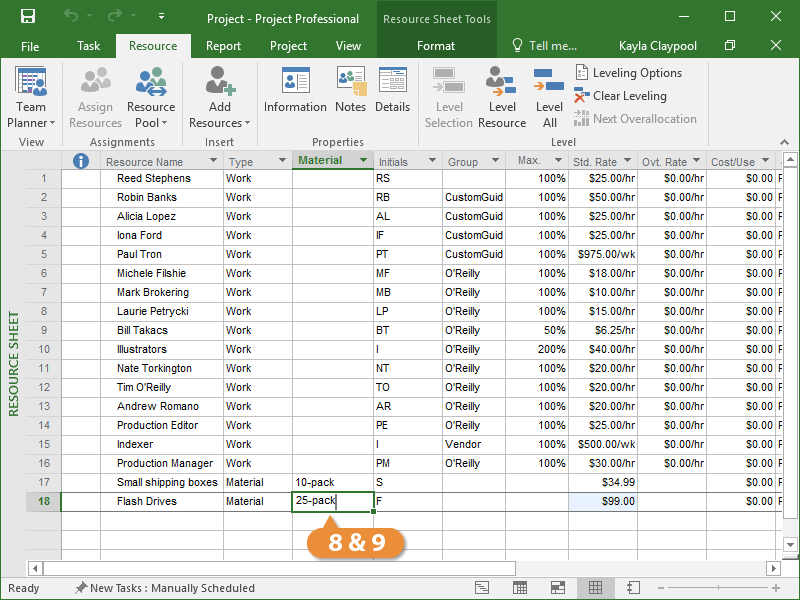This screenshot has width=800, height=600.
Task: Open resource Details pane
Action: pyautogui.click(x=392, y=90)
